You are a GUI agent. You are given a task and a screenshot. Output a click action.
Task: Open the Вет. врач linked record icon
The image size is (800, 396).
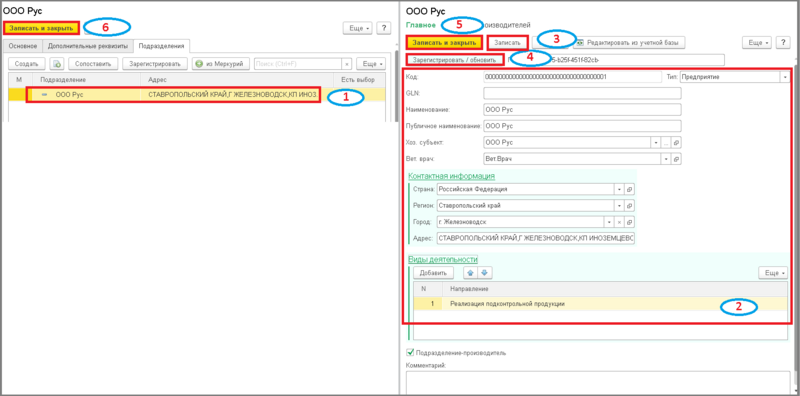click(x=676, y=159)
